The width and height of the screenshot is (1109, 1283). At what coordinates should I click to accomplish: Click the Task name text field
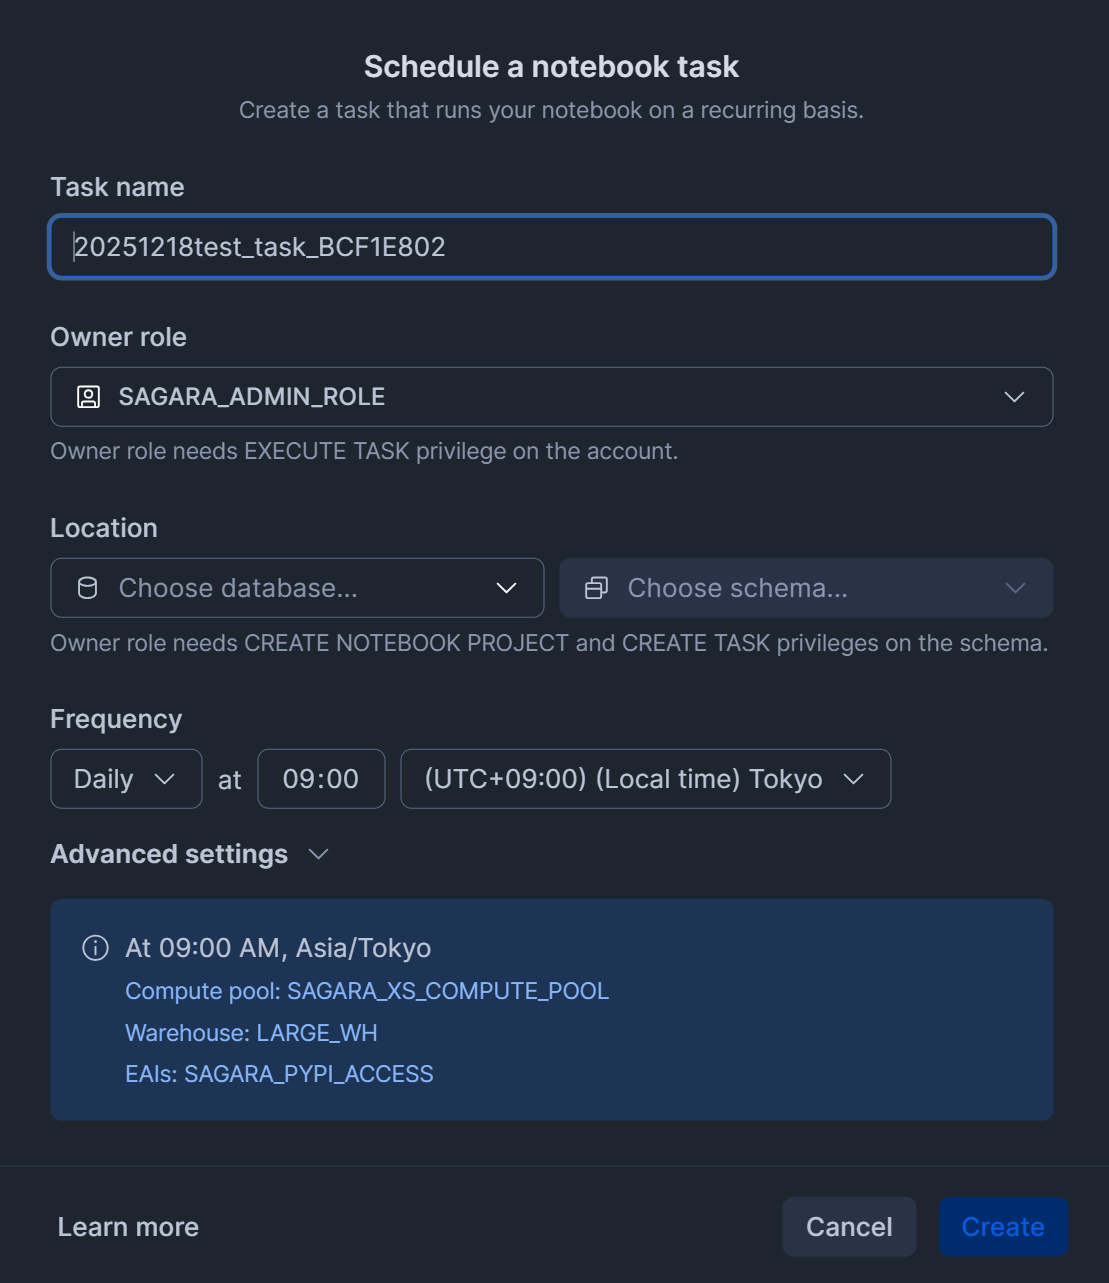tap(551, 247)
